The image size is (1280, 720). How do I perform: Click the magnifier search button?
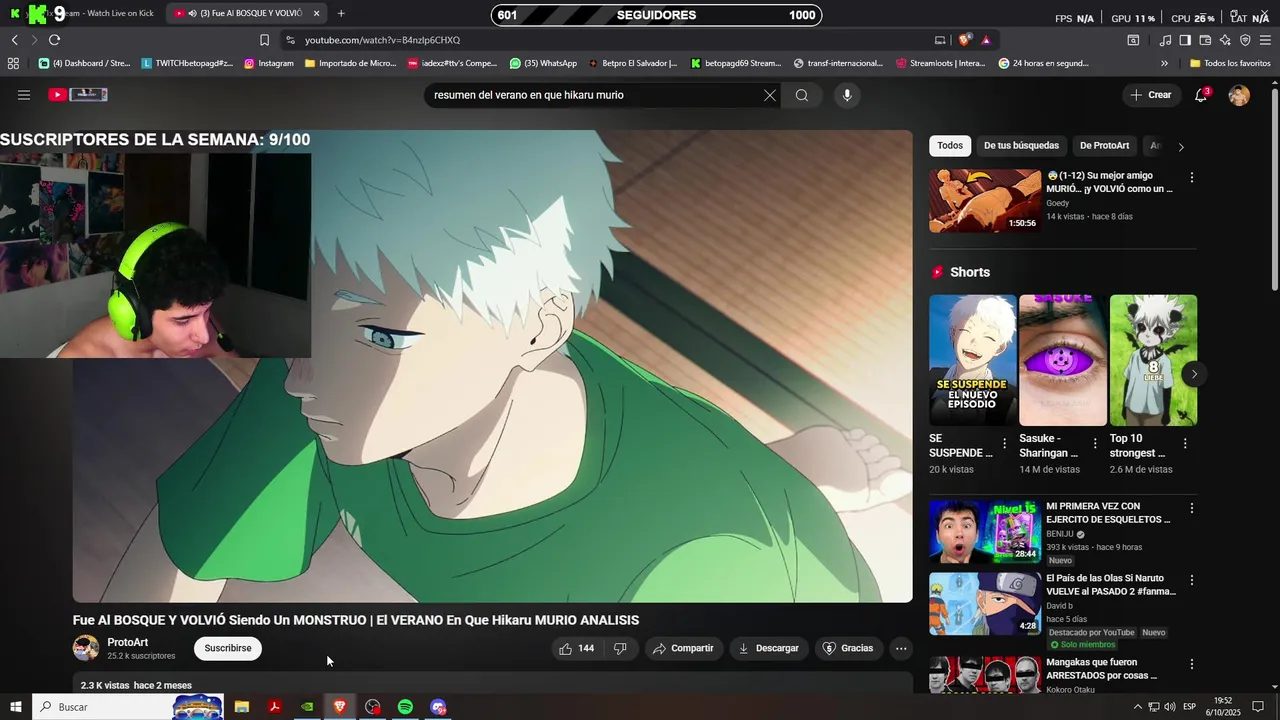pyautogui.click(x=802, y=95)
